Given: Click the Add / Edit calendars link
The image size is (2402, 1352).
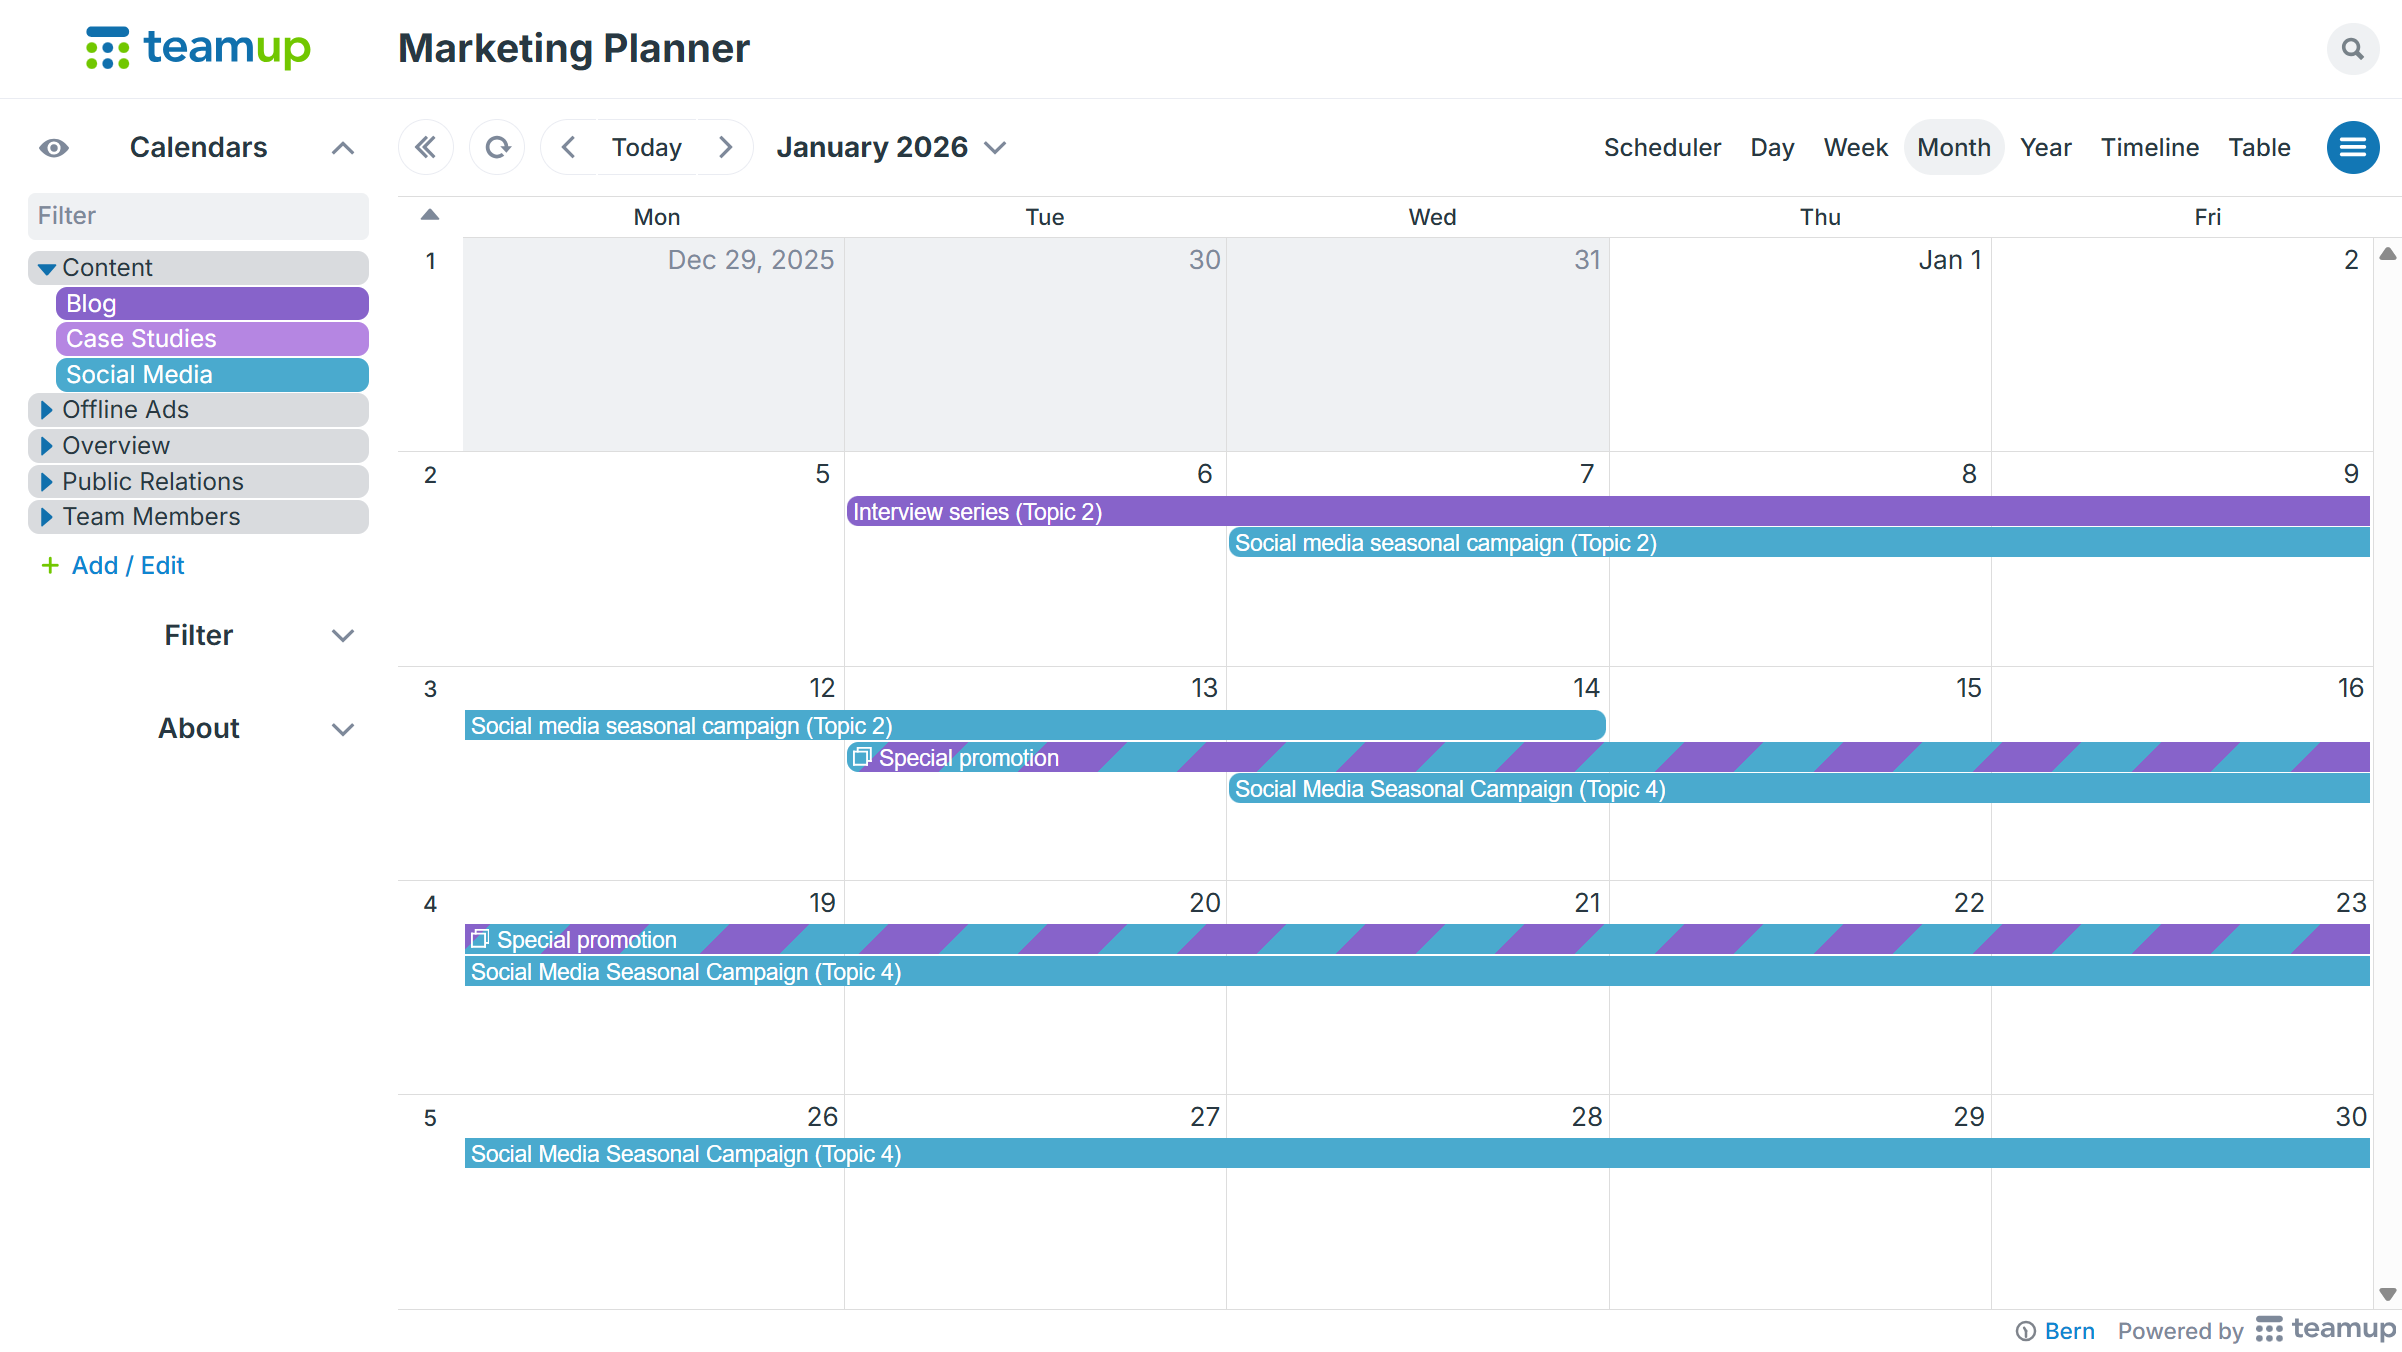Looking at the screenshot, I should pyautogui.click(x=127, y=566).
